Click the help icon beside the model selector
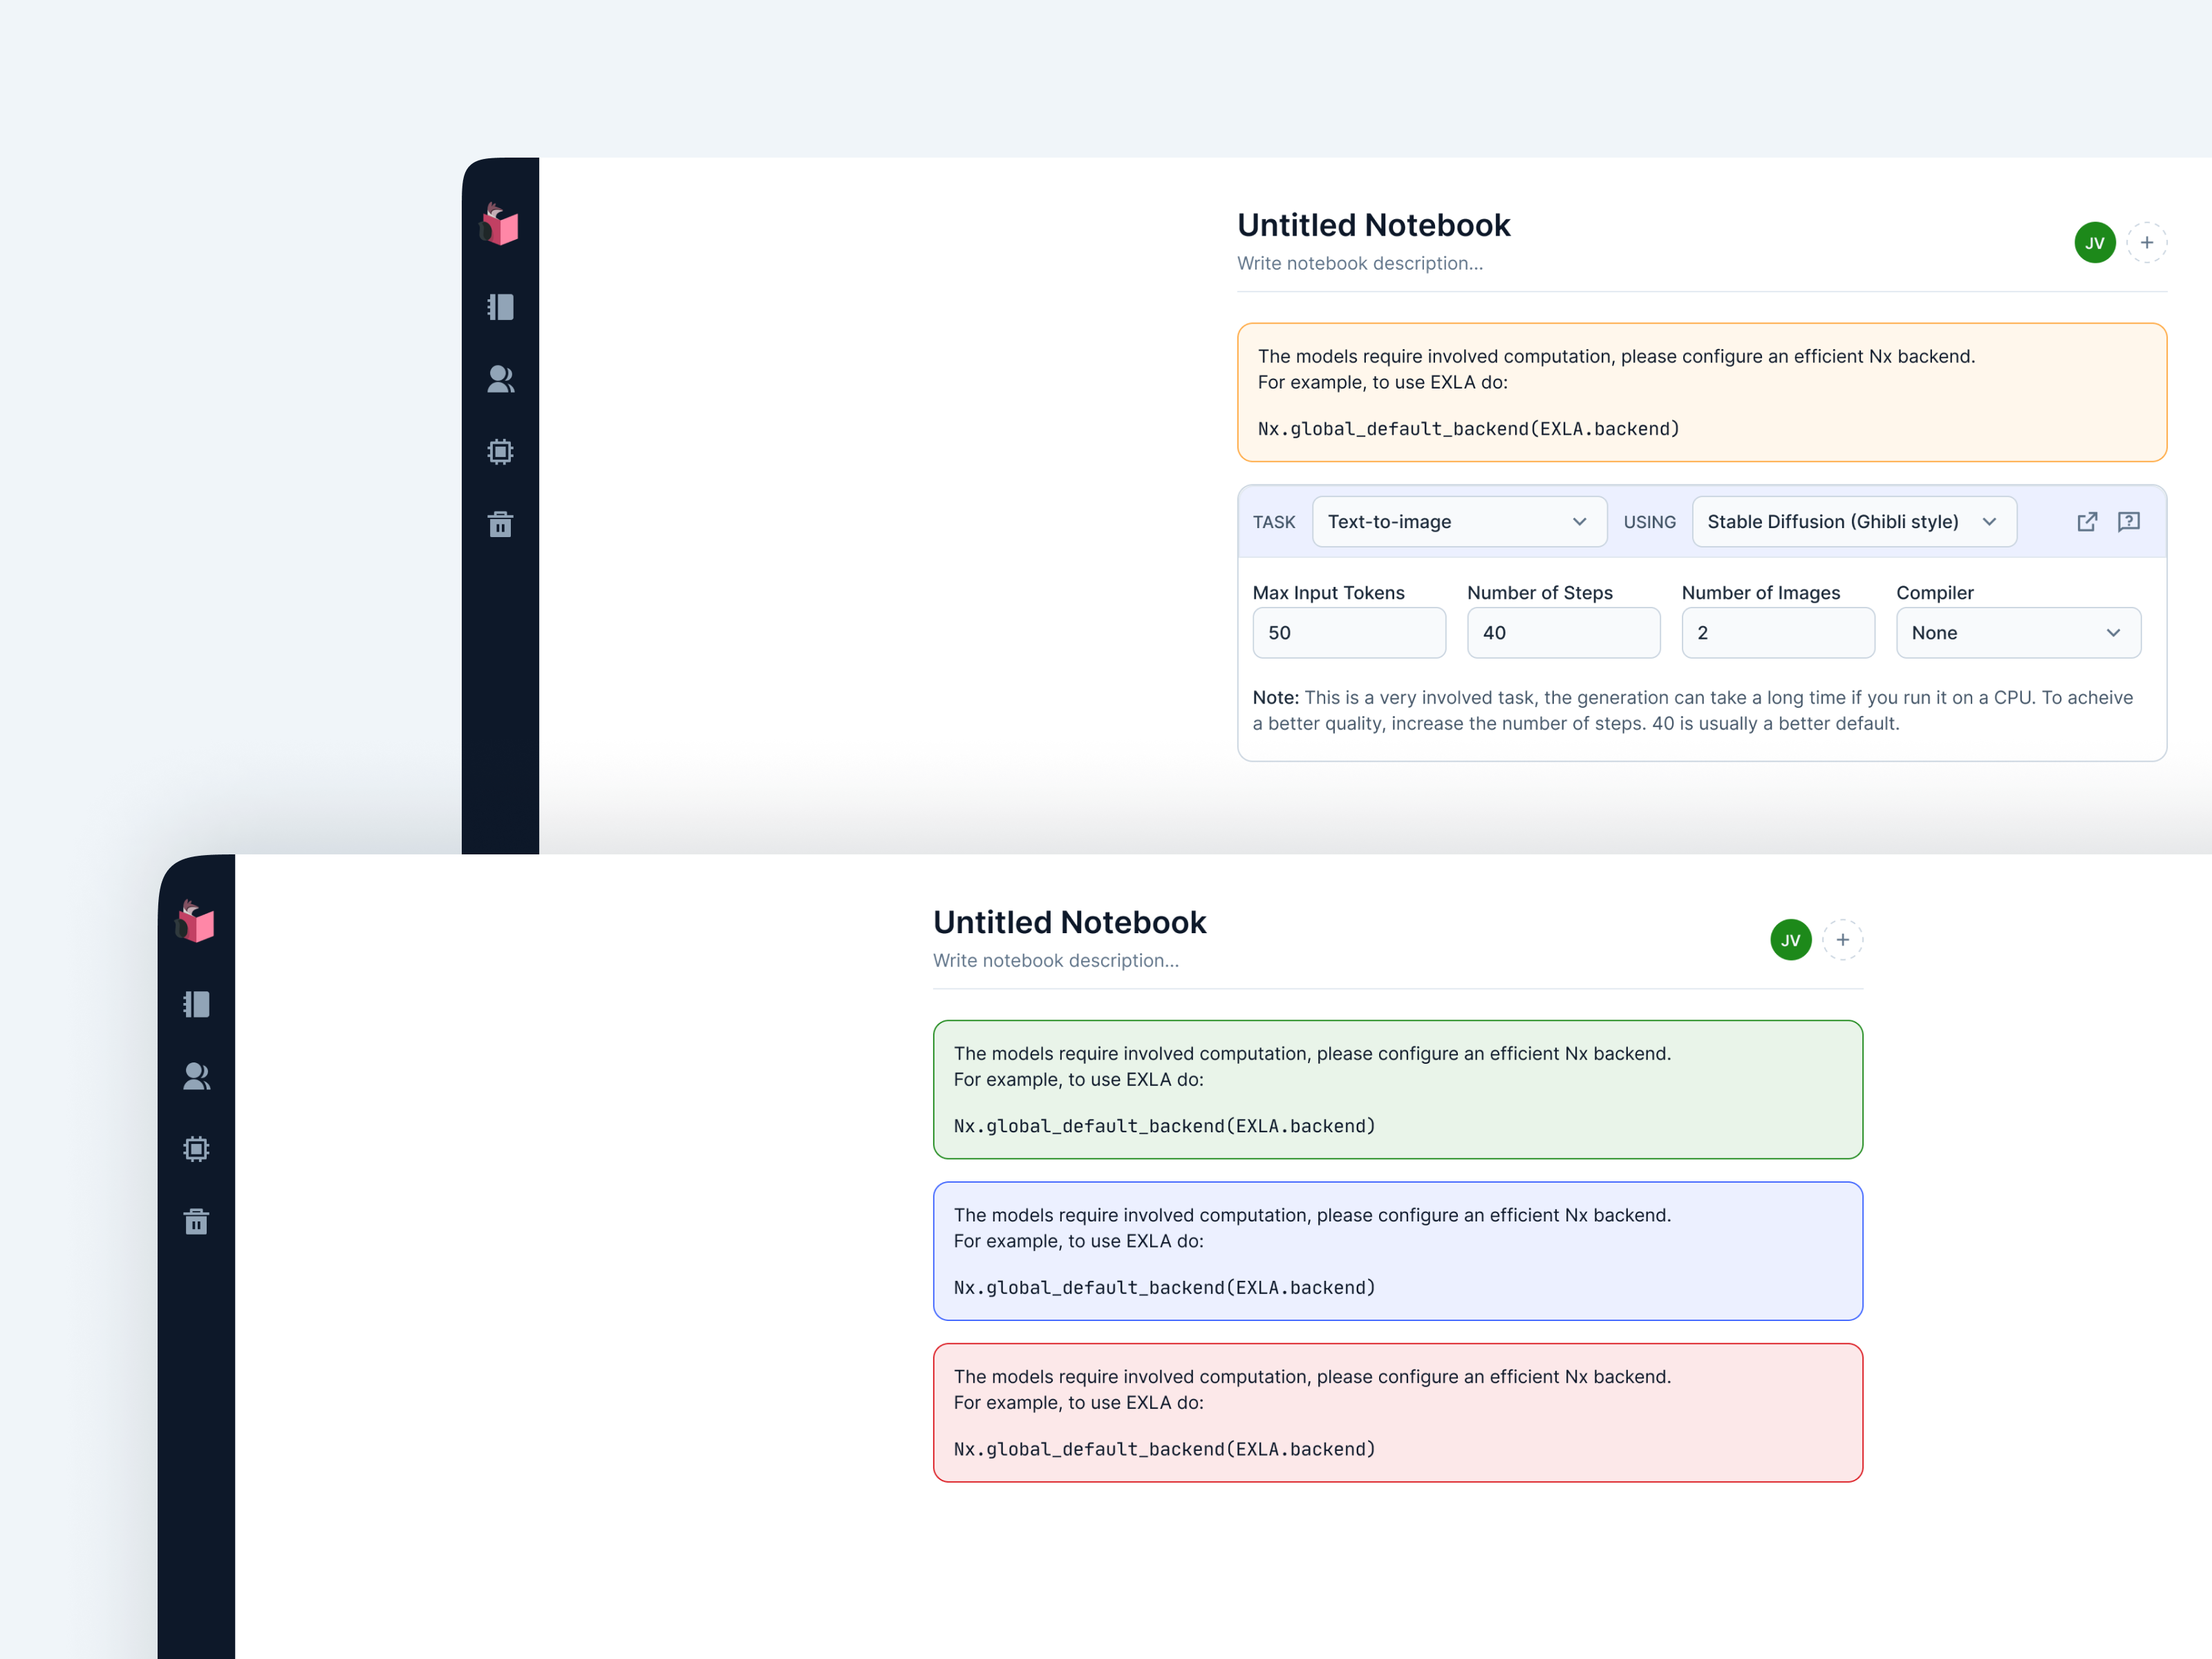 [2129, 521]
